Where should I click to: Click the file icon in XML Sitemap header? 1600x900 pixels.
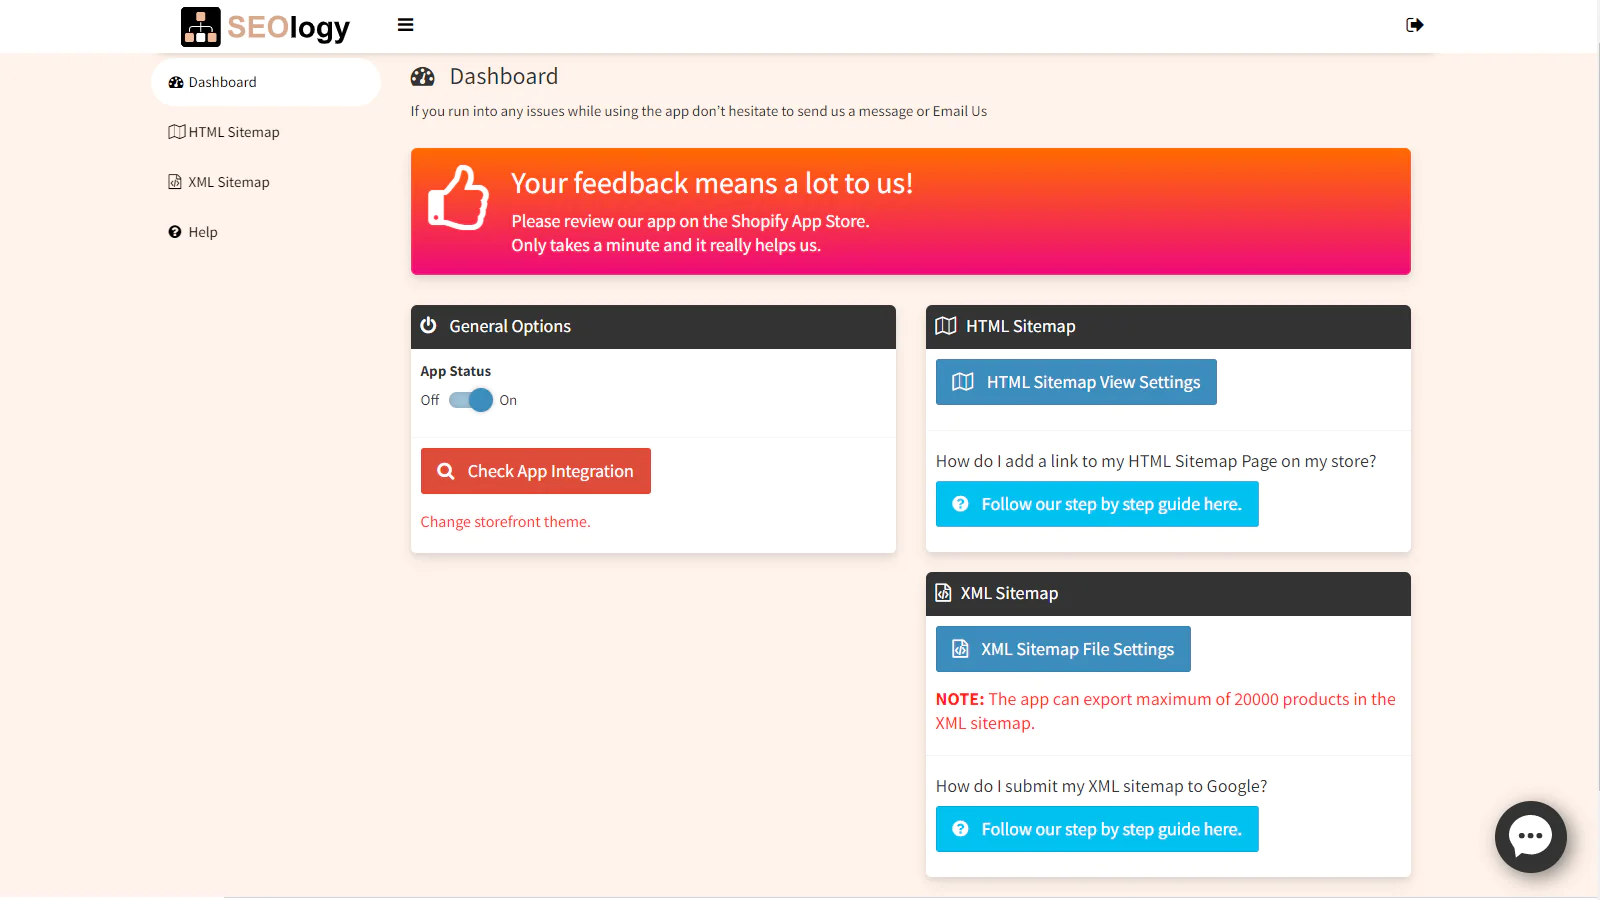pos(943,593)
